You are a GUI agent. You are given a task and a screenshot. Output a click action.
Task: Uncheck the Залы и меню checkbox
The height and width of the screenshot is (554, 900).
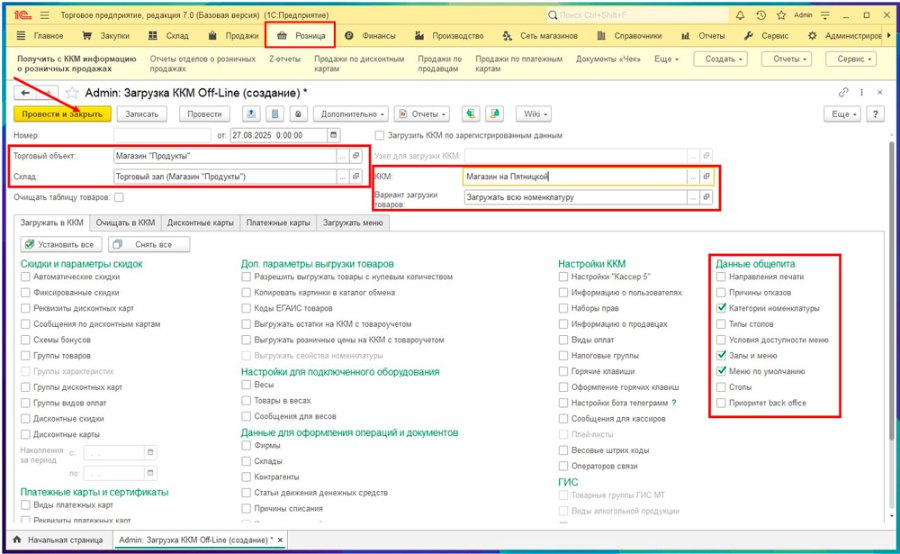click(721, 355)
